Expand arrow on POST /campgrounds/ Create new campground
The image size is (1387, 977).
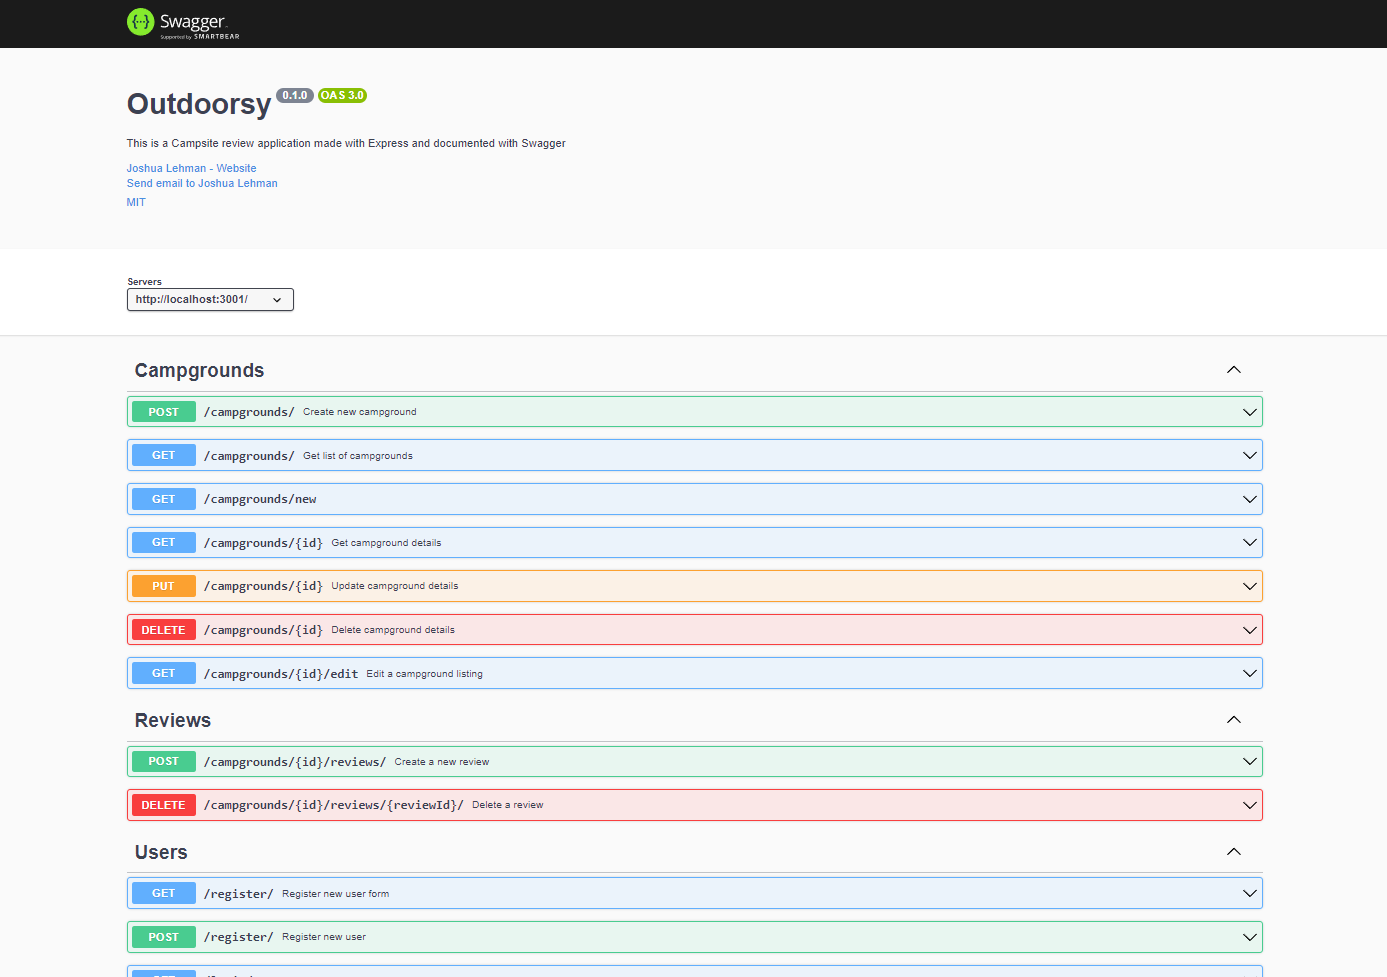1249,412
